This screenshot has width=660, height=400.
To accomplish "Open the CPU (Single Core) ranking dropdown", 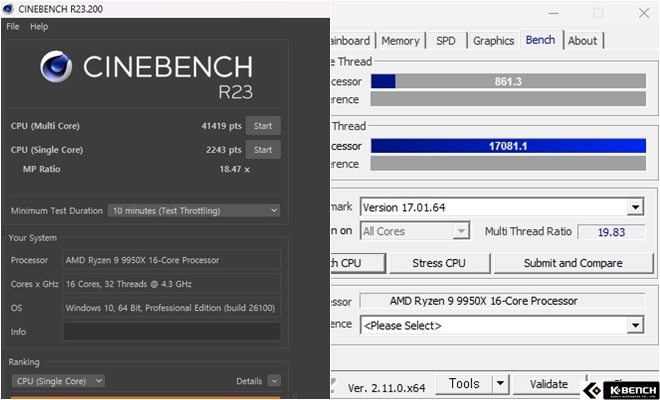I will coord(58,381).
